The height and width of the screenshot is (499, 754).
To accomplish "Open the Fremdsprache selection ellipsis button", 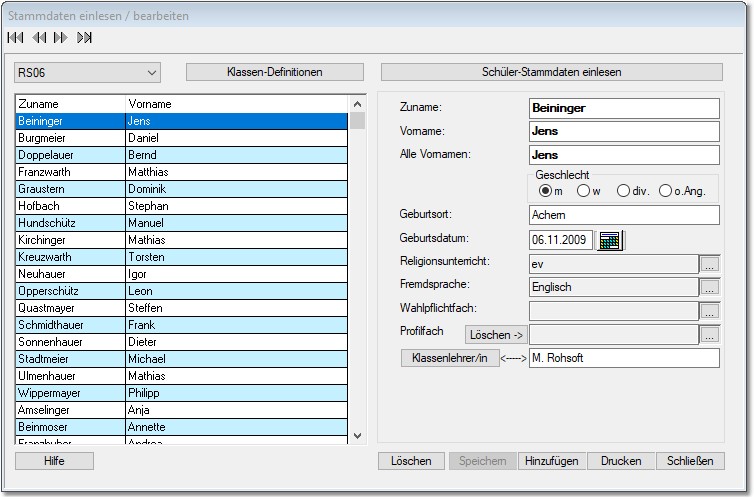I will tap(709, 287).
